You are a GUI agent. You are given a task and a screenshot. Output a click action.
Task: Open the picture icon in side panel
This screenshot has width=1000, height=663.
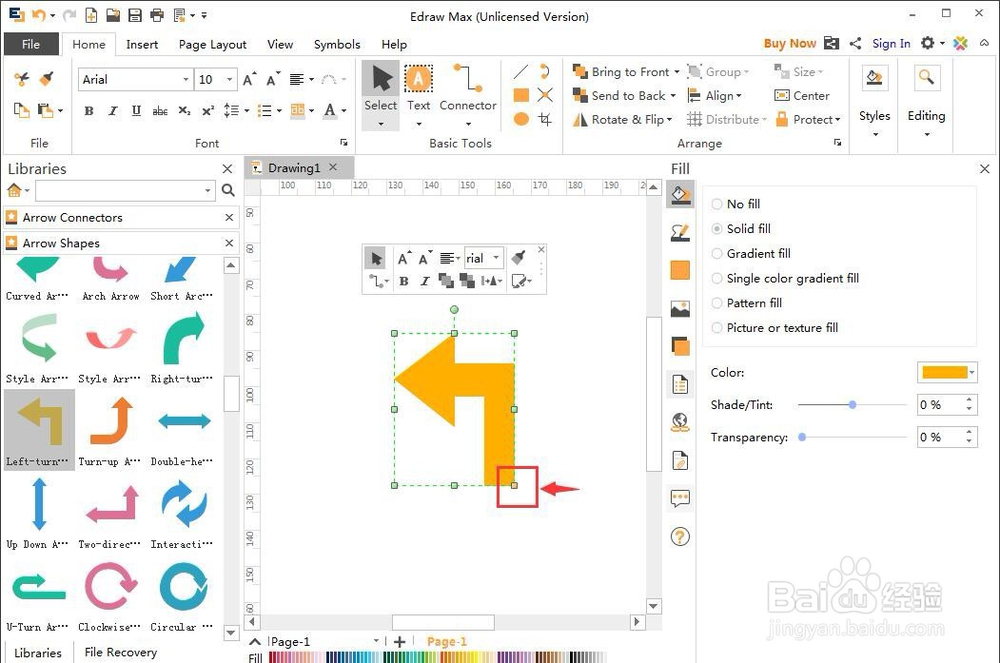click(x=680, y=309)
